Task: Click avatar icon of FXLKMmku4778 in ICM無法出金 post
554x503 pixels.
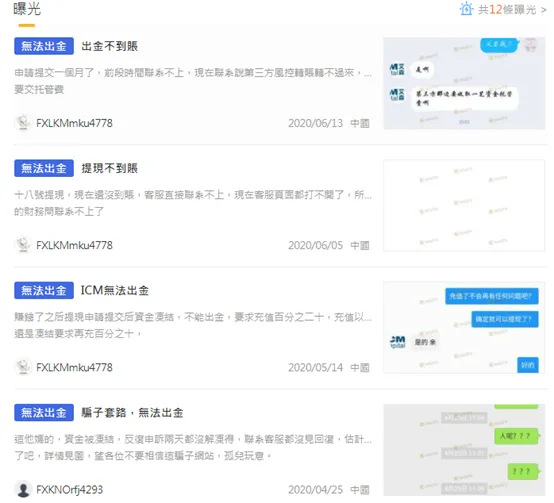Action: pyautogui.click(x=23, y=367)
